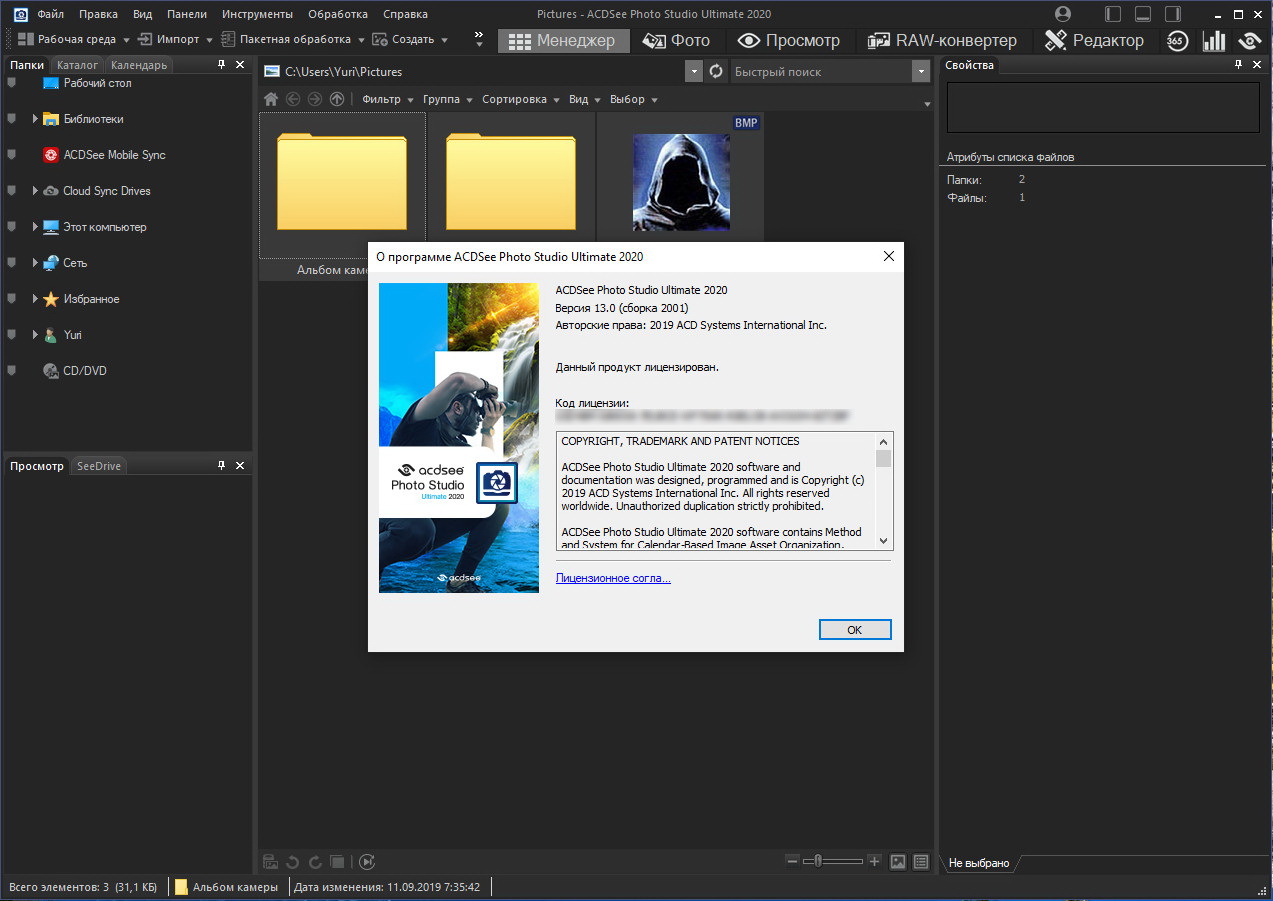
Task: Expand the Этот компьютер node
Action: coord(35,227)
